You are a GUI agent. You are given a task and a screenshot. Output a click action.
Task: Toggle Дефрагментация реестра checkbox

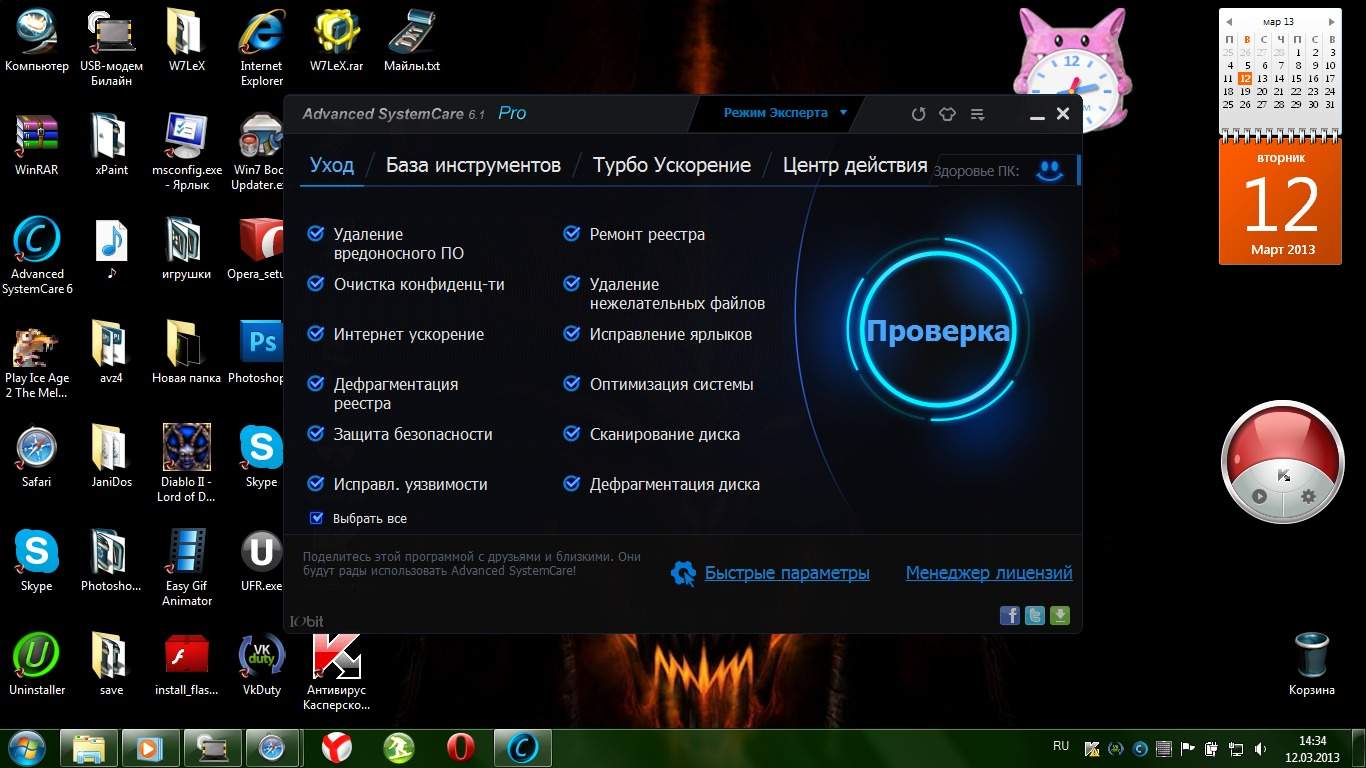(x=315, y=384)
